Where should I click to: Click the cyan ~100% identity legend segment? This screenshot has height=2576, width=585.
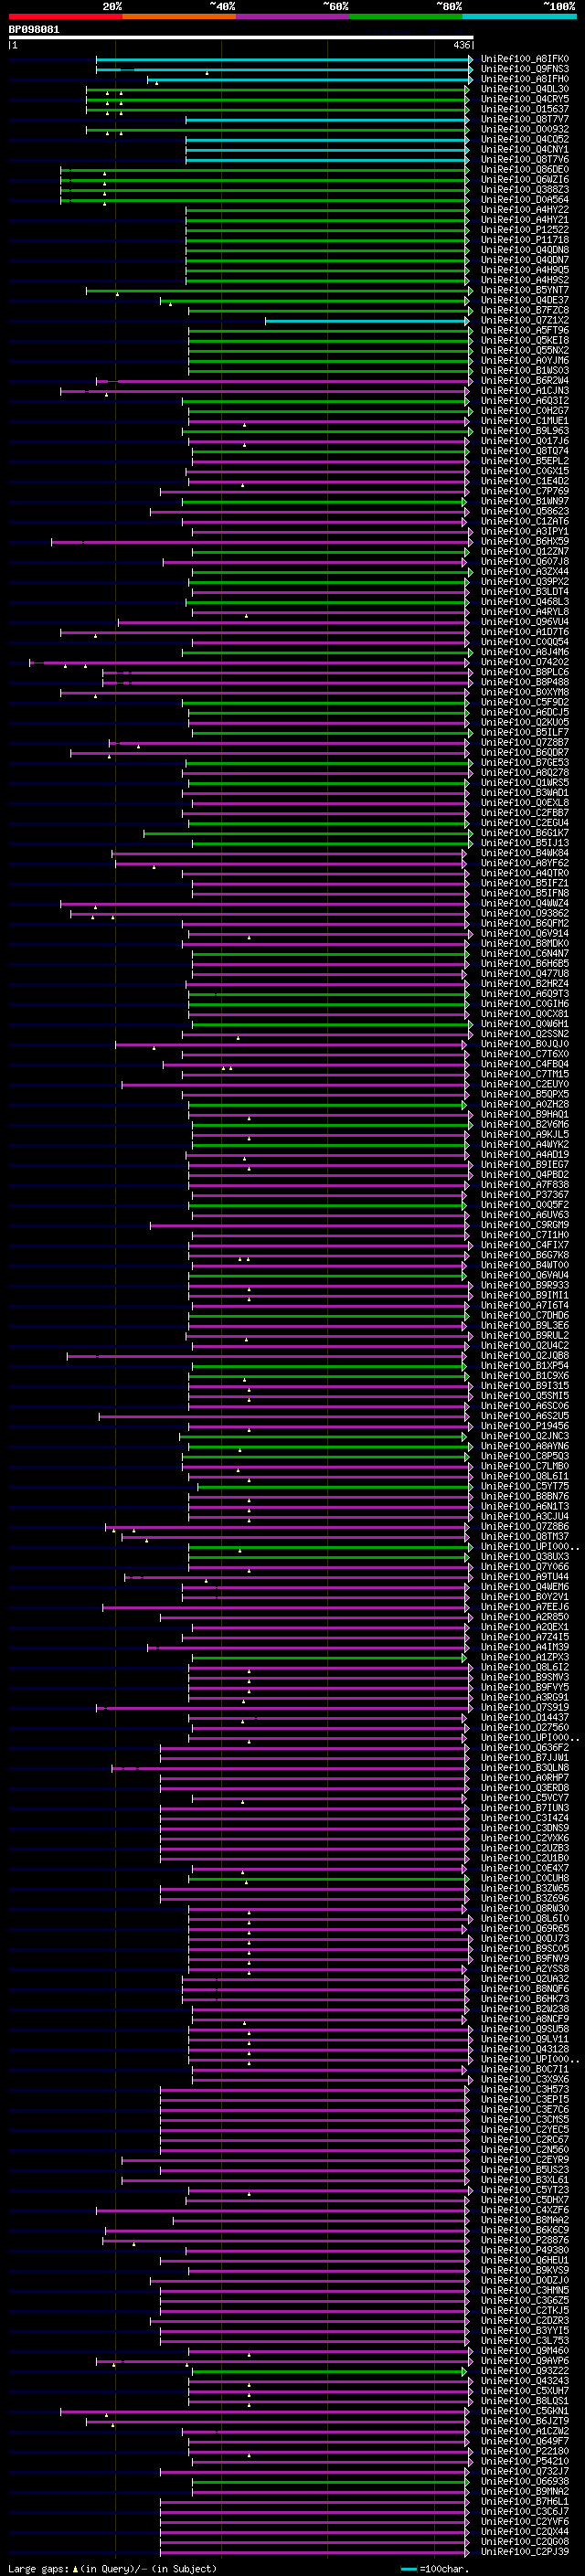tap(520, 16)
